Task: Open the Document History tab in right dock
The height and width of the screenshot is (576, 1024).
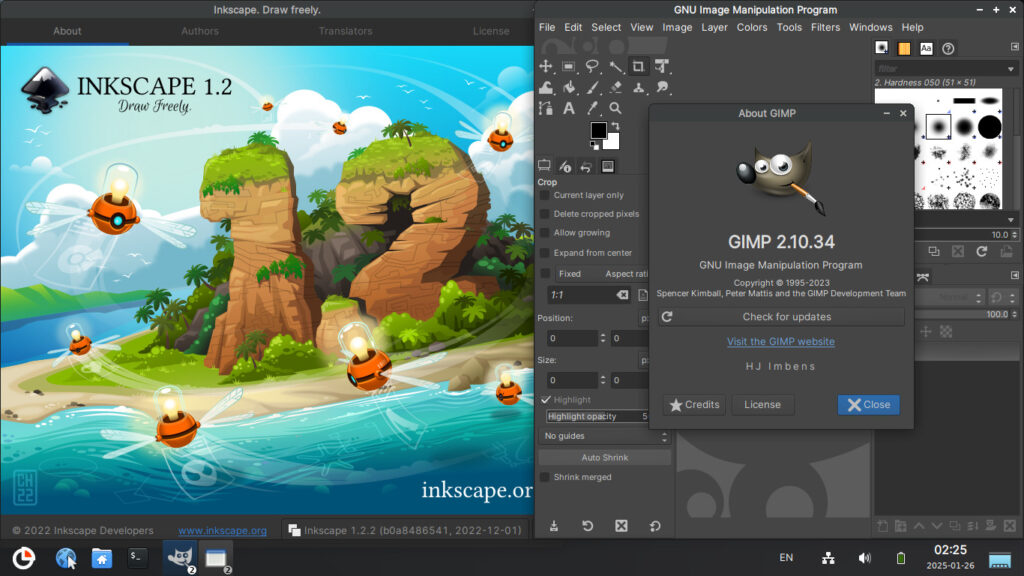Action: pos(948,48)
